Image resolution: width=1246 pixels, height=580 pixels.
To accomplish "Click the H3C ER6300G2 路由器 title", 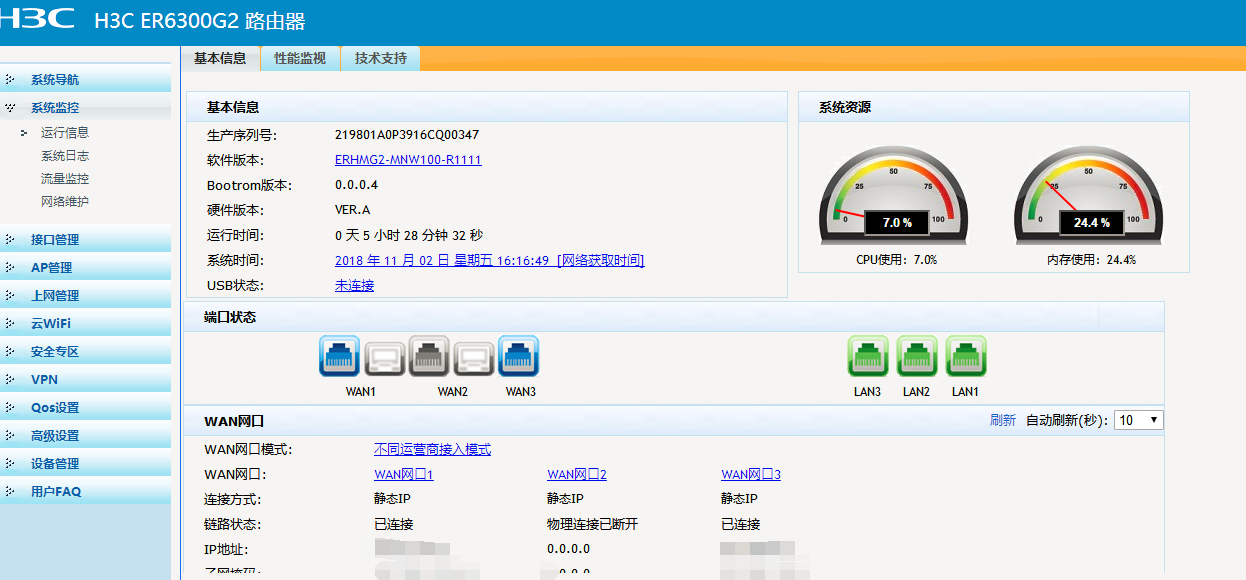I will pos(200,21).
